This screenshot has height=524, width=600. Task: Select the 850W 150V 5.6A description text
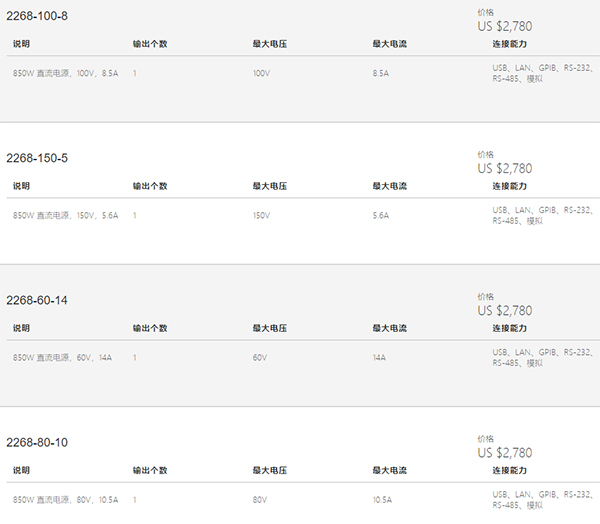tap(65, 215)
